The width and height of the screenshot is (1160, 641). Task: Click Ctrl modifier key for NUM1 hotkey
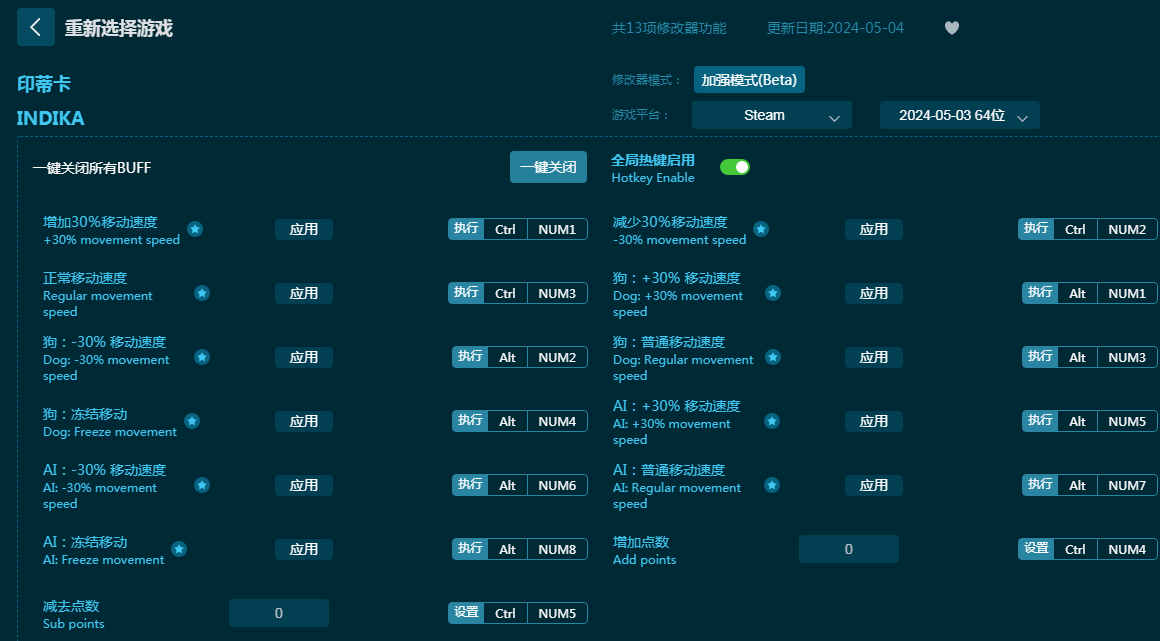505,229
